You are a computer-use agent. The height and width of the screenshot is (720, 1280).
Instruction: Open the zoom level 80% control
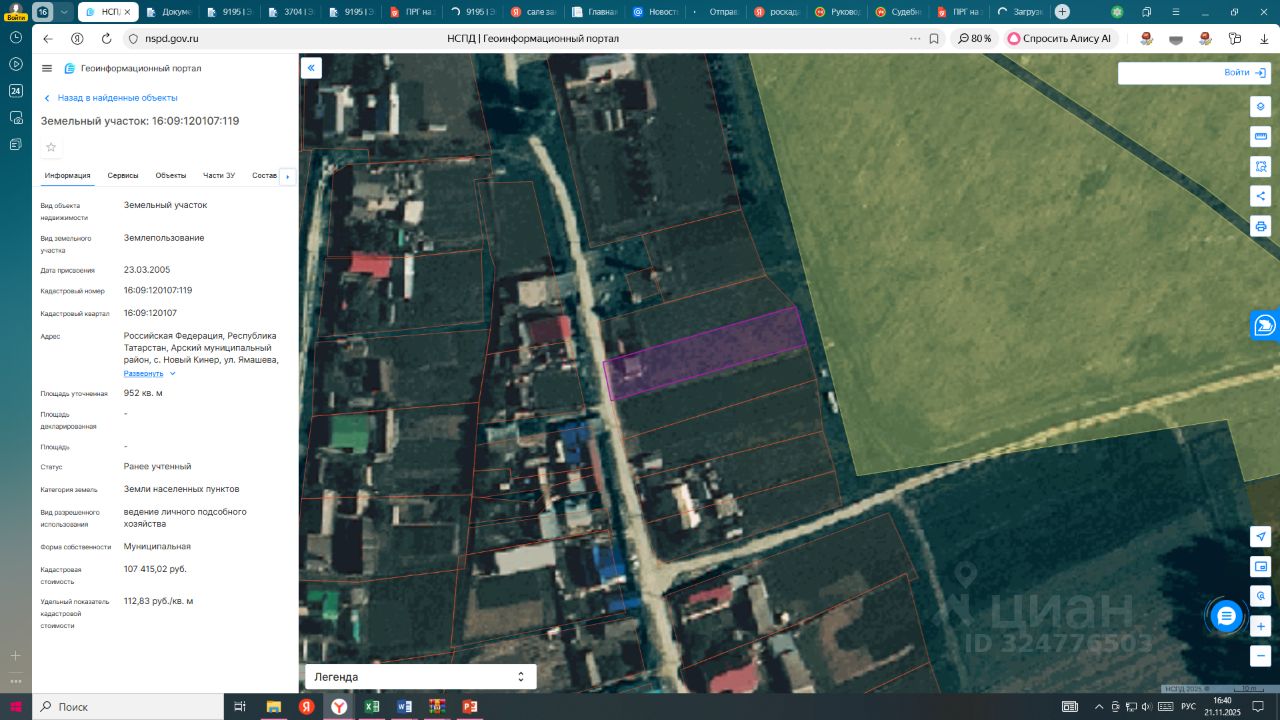(x=974, y=39)
